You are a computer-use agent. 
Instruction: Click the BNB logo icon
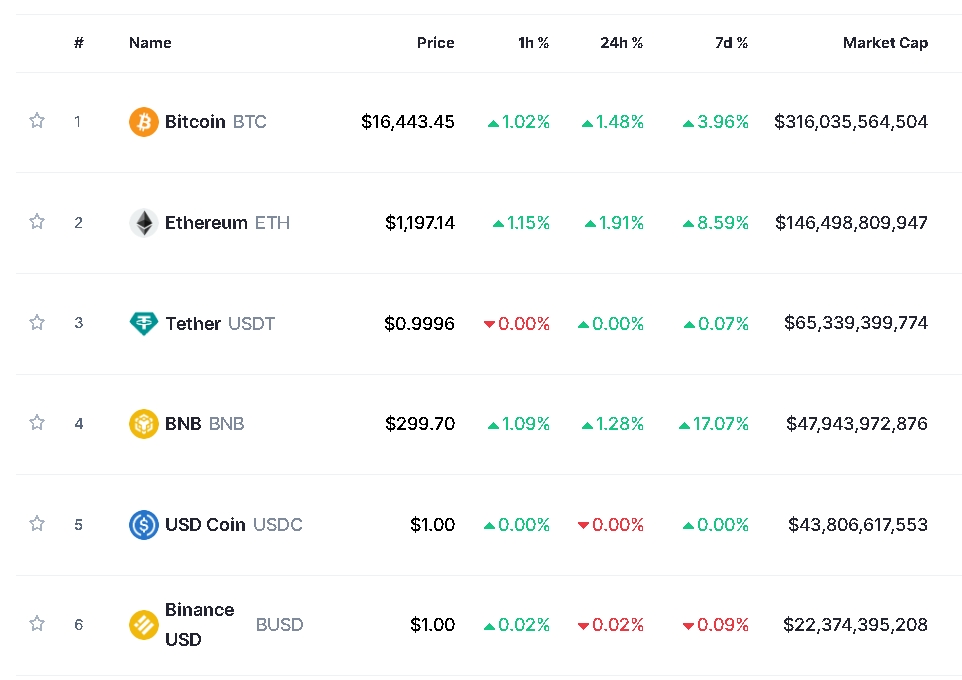click(144, 424)
